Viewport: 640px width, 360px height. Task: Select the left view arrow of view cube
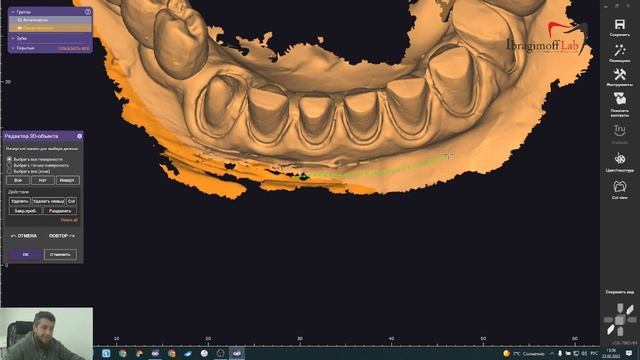tap(609, 320)
